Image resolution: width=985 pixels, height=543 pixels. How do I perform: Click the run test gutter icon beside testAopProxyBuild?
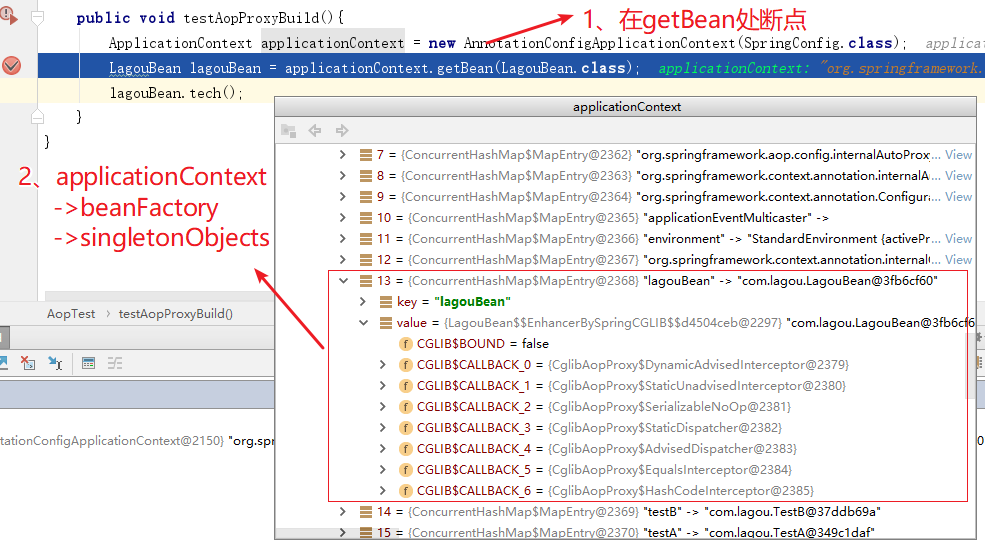click(9, 15)
